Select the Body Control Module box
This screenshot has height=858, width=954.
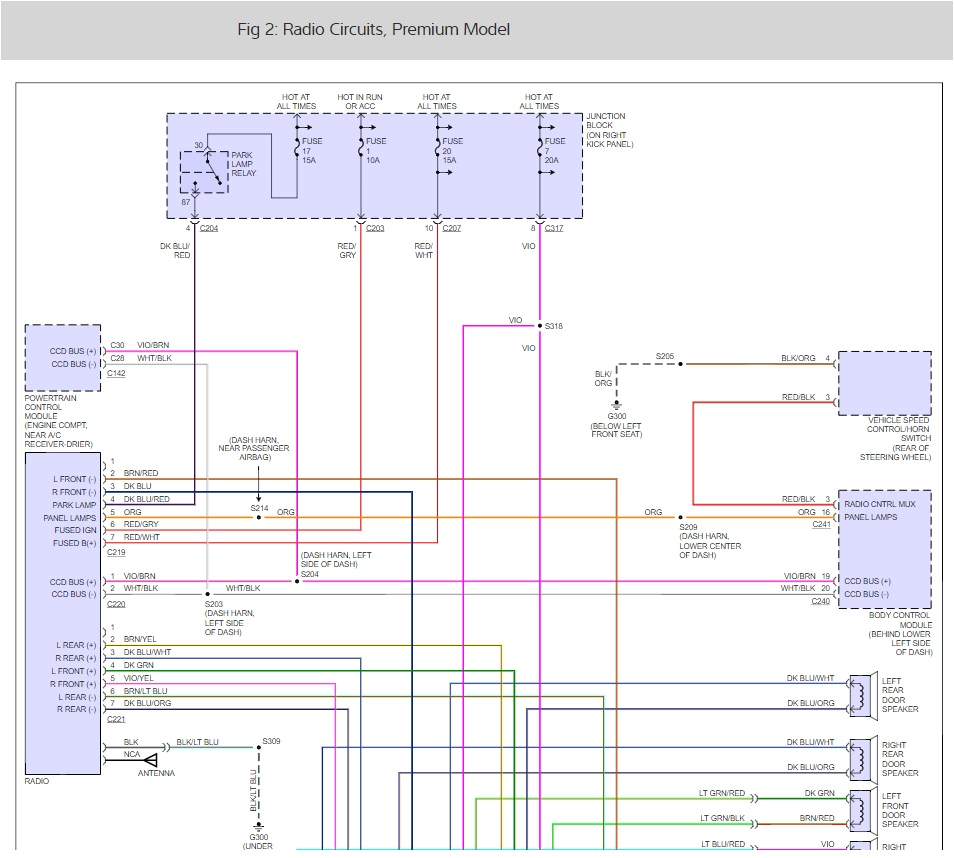pos(884,548)
